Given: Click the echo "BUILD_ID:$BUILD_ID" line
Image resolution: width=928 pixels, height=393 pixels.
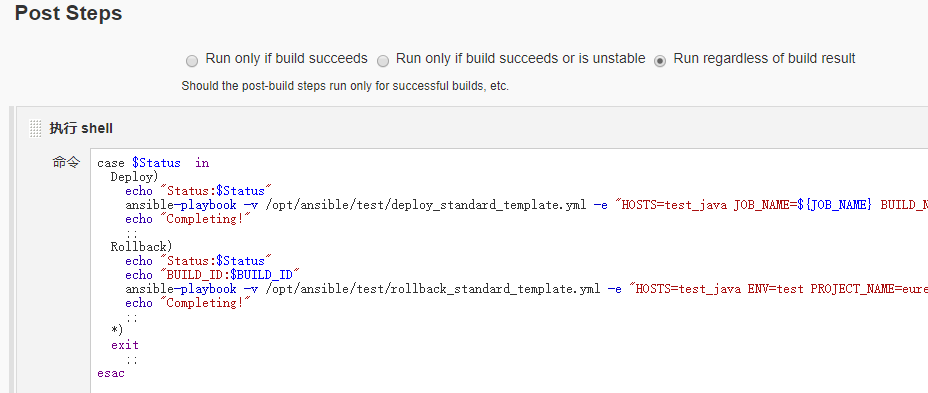Looking at the screenshot, I should 213,275.
